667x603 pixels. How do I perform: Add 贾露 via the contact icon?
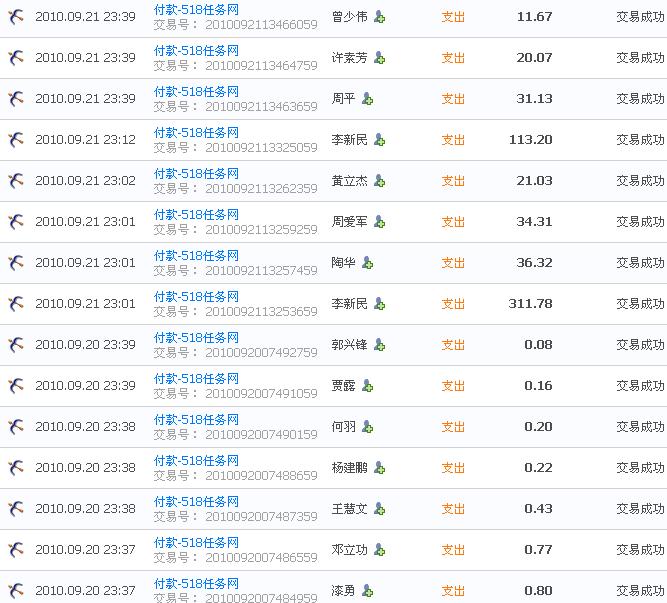click(367, 386)
